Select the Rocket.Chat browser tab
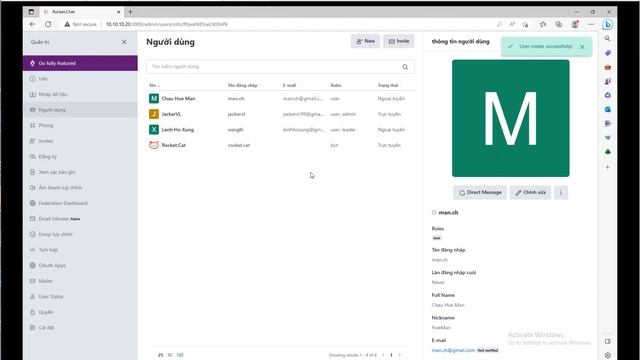This screenshot has height=360, width=640. click(82, 12)
